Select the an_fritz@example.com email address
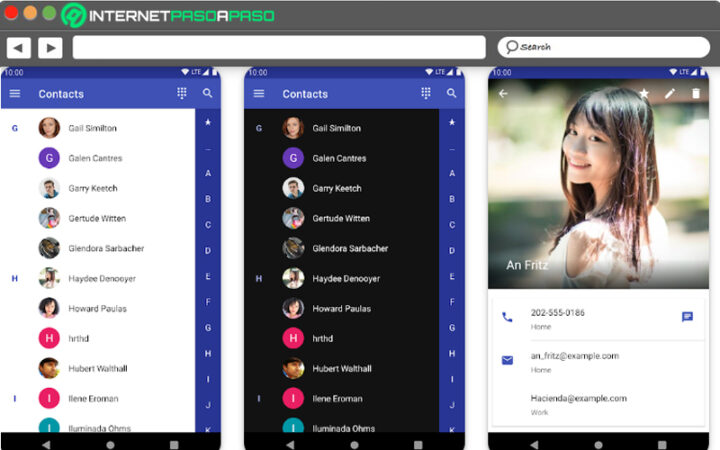Image resolution: width=720 pixels, height=450 pixels. 574,356
